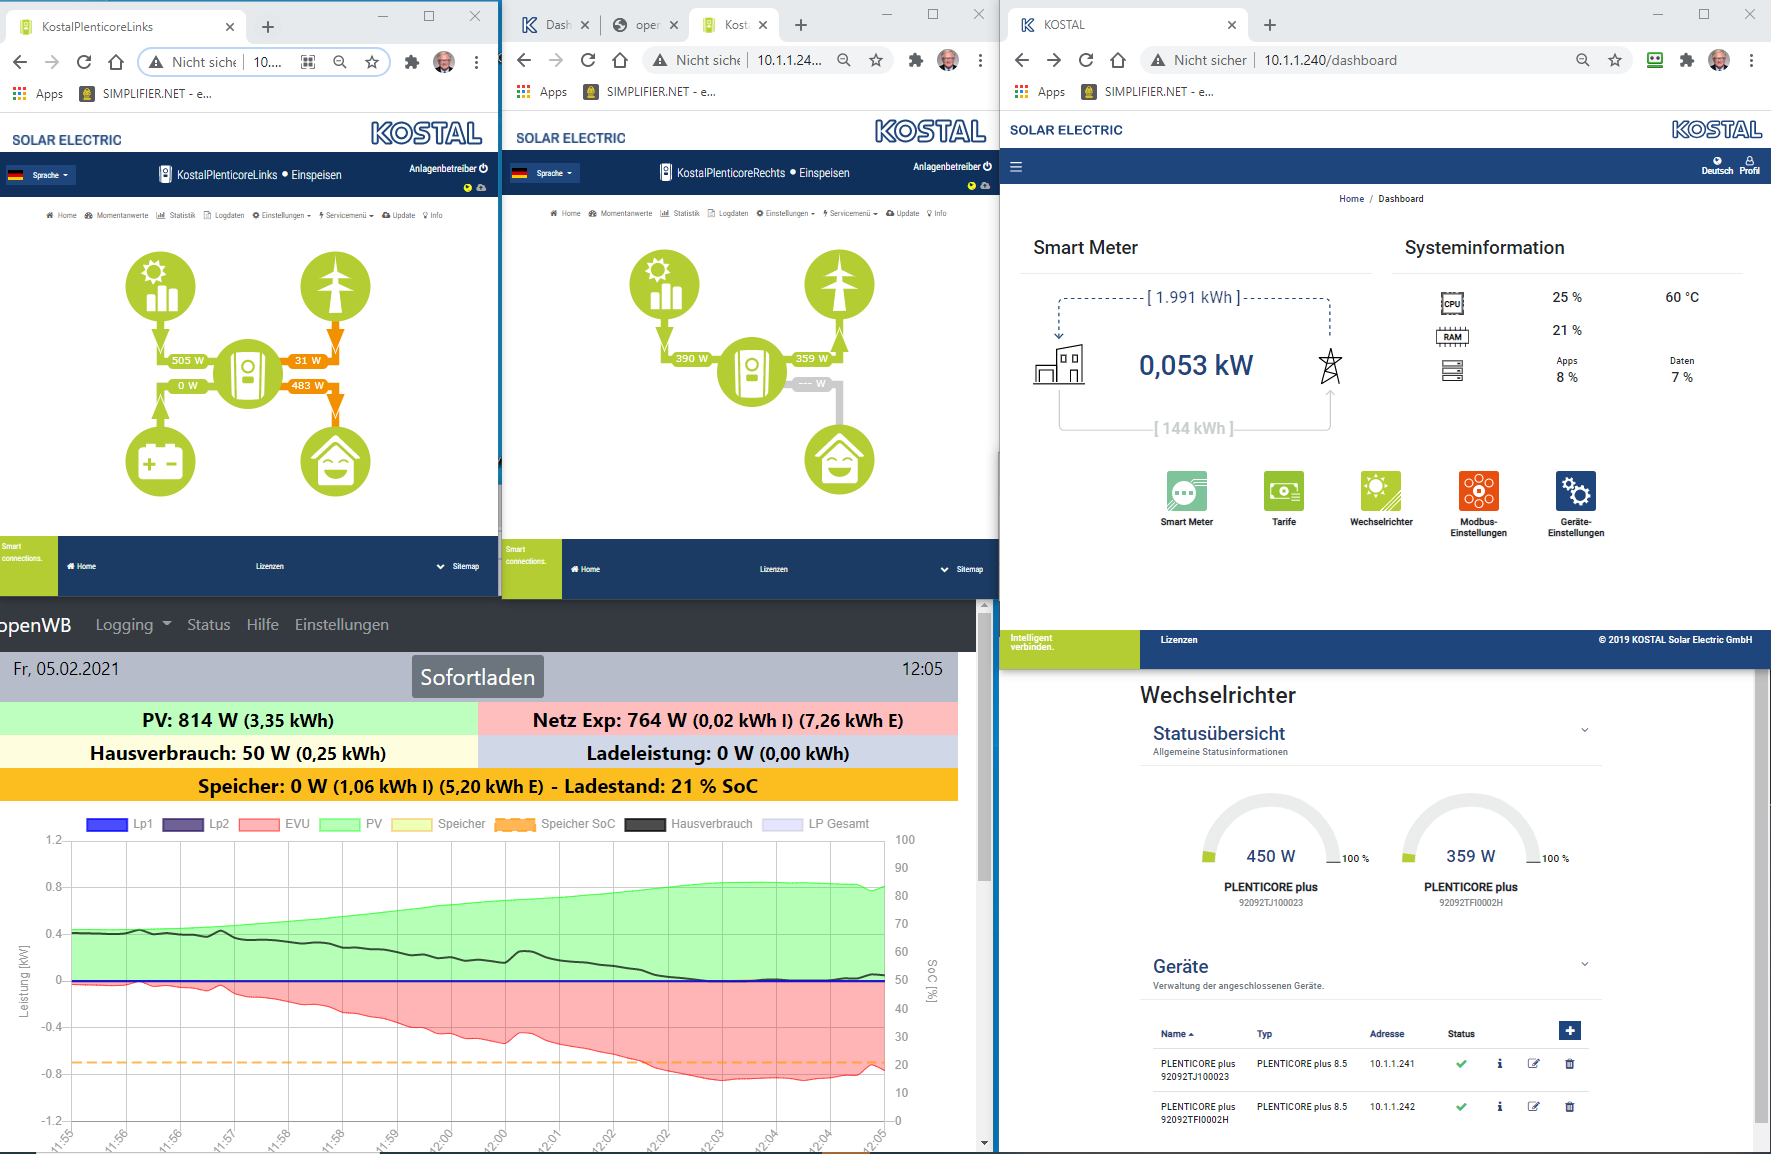
Task: Open Einstellungen in the openWB navbar
Action: coord(341,625)
